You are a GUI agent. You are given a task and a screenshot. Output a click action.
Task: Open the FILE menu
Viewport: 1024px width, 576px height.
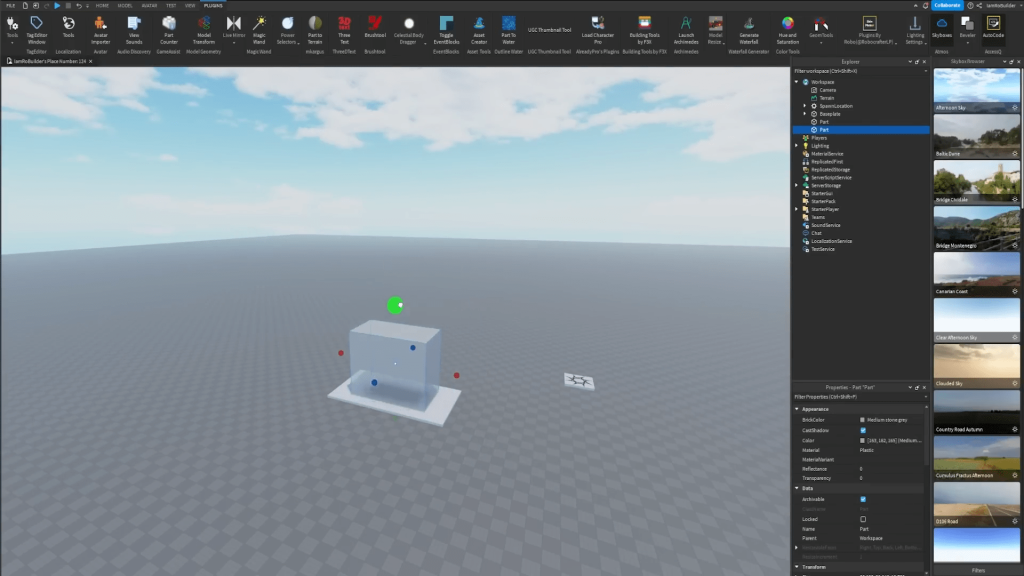10,5
